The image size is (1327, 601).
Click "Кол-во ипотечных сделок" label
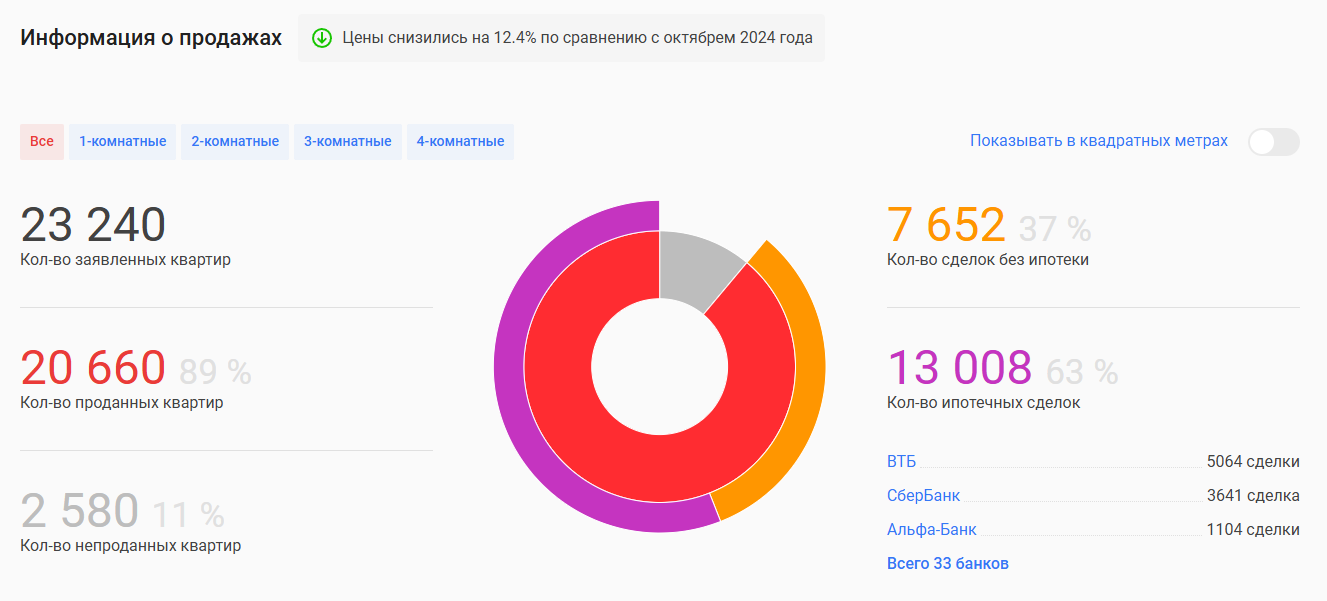point(984,403)
